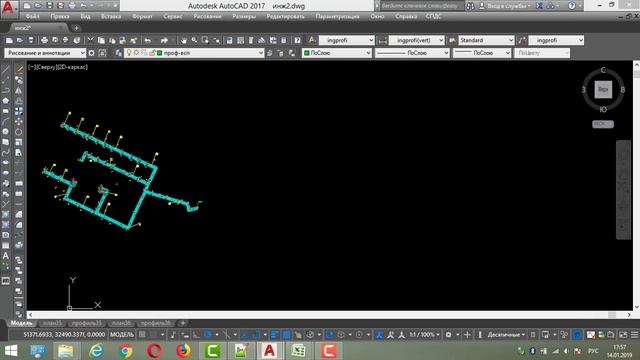This screenshot has width=640, height=360.
Task: Open the Рисование и аннотации workspace dropdown
Action: pos(45,53)
